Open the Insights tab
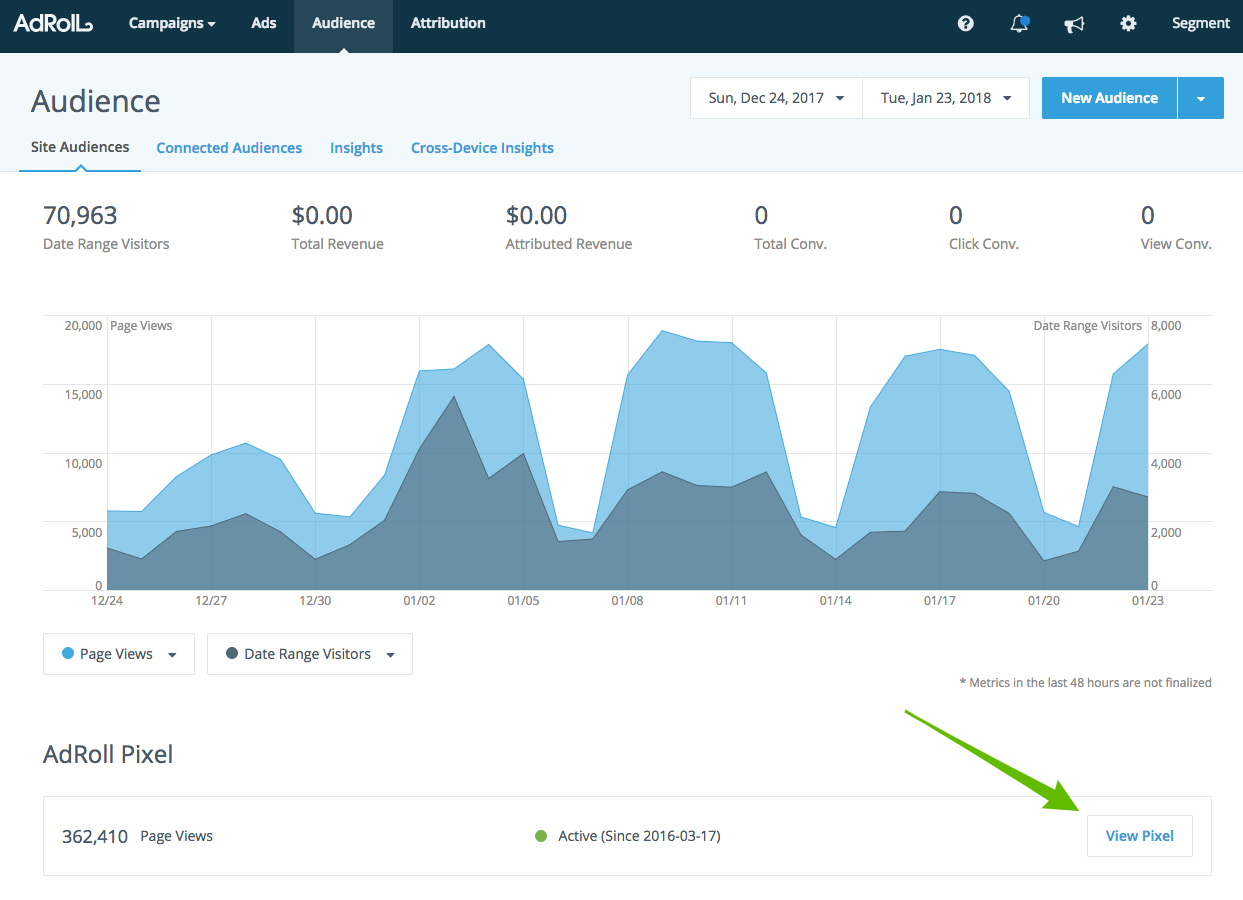The height and width of the screenshot is (900, 1243). (356, 147)
